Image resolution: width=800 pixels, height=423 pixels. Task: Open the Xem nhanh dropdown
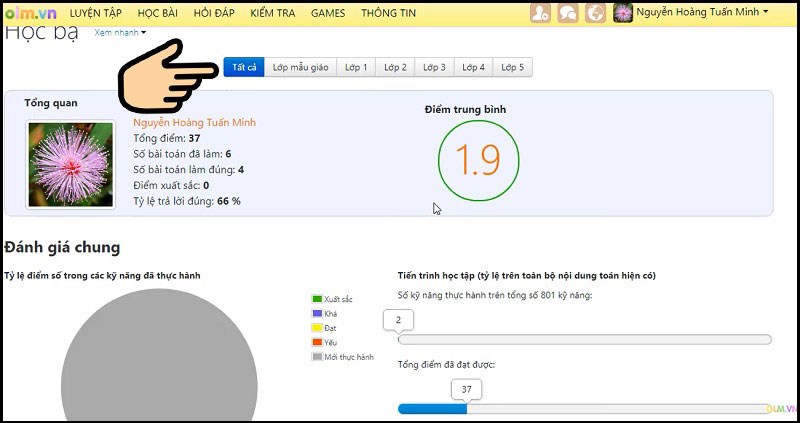[120, 33]
